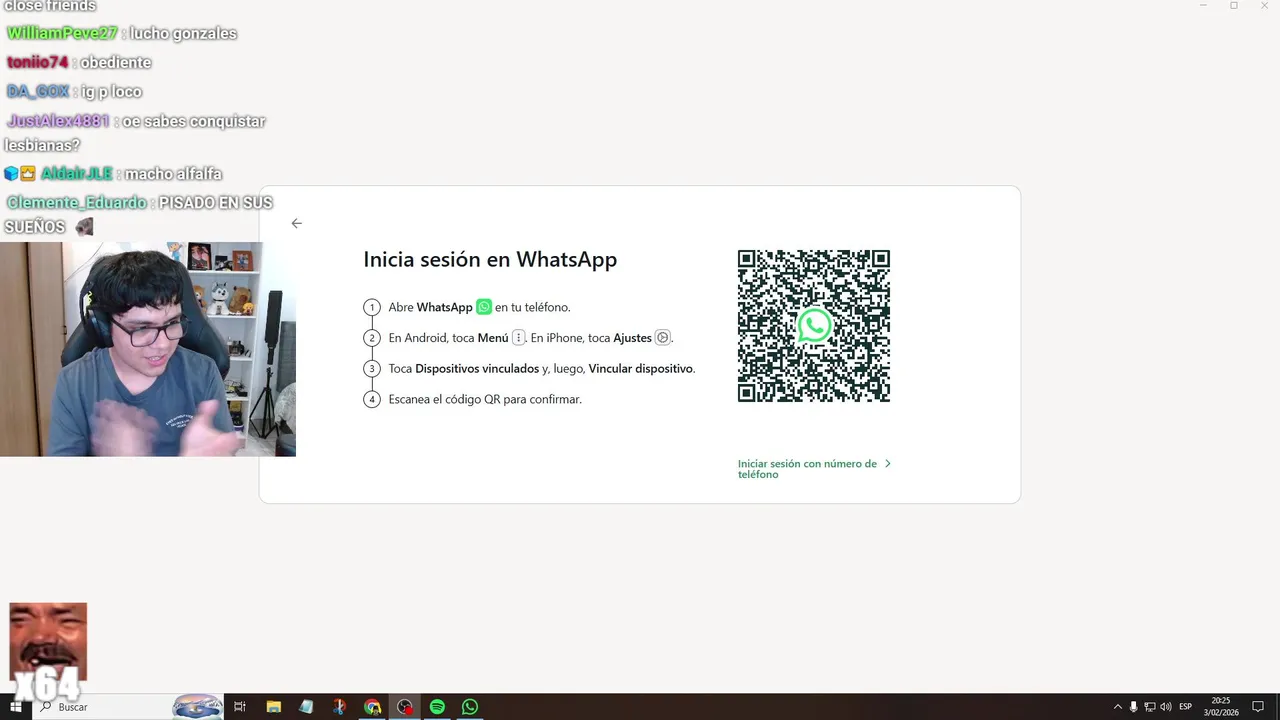
Task: Click username toniio74 in chat
Action: [x=37, y=62]
